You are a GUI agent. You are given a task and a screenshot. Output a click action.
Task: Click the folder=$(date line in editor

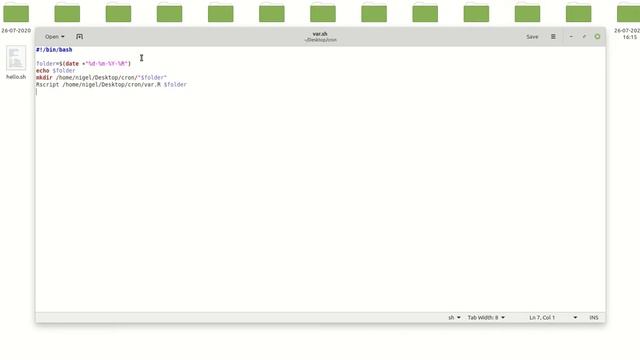pos(83,64)
